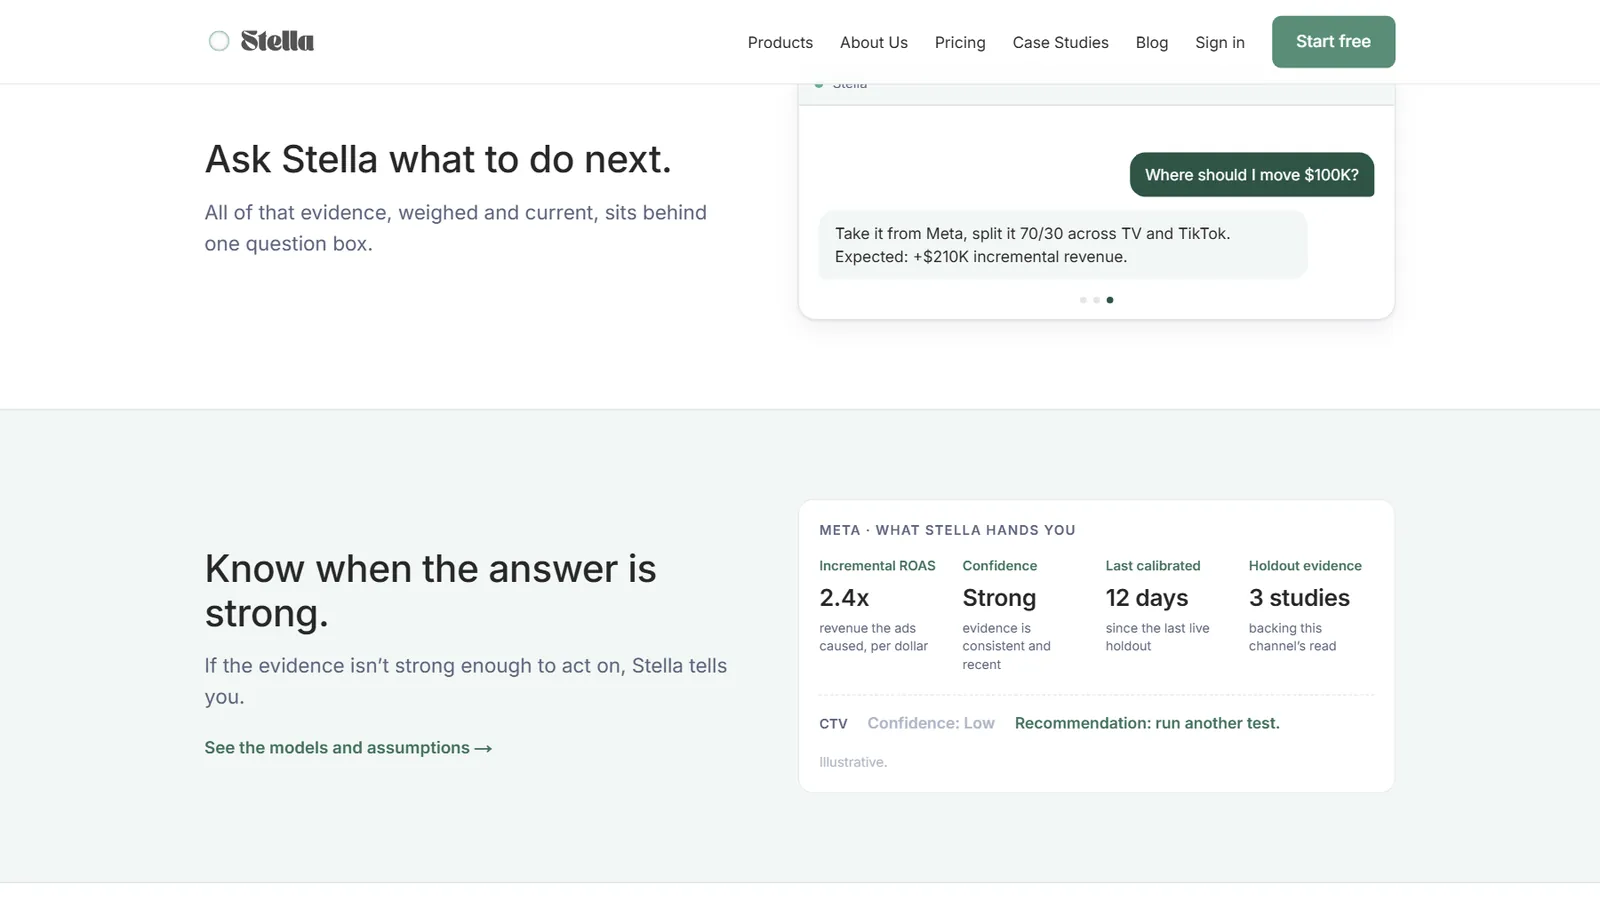Click the Incremental ROAS column label
1600x900 pixels.
(x=877, y=566)
